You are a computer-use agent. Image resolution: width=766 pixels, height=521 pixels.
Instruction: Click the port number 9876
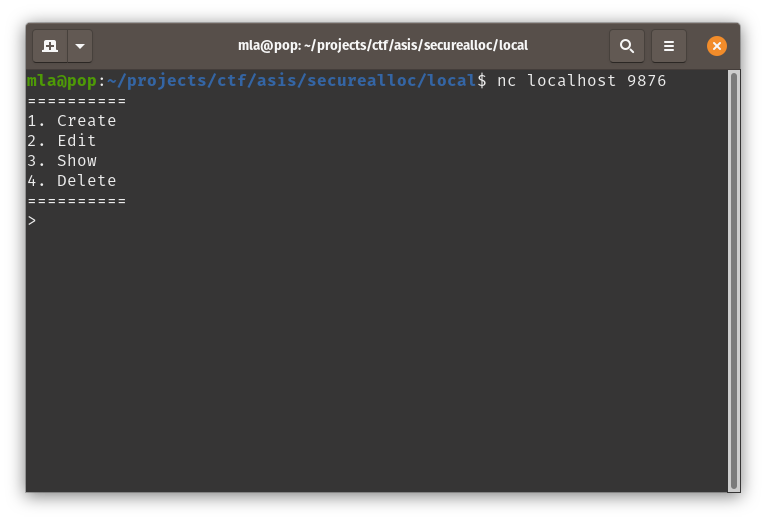pos(646,81)
